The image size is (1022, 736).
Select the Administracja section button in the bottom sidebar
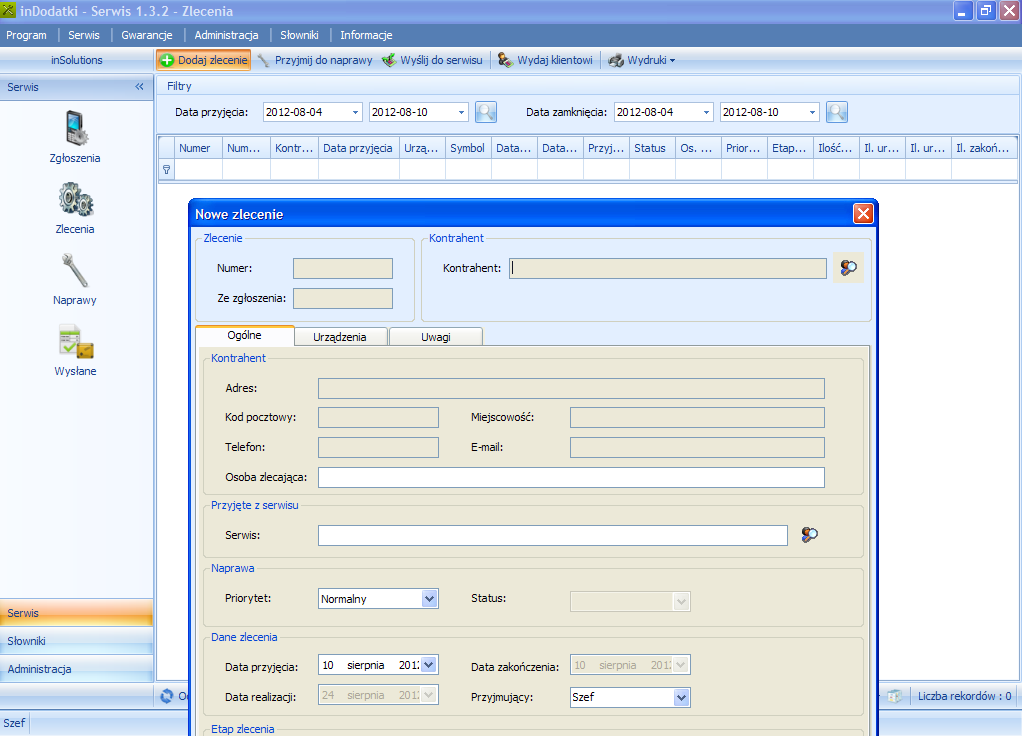coord(76,669)
